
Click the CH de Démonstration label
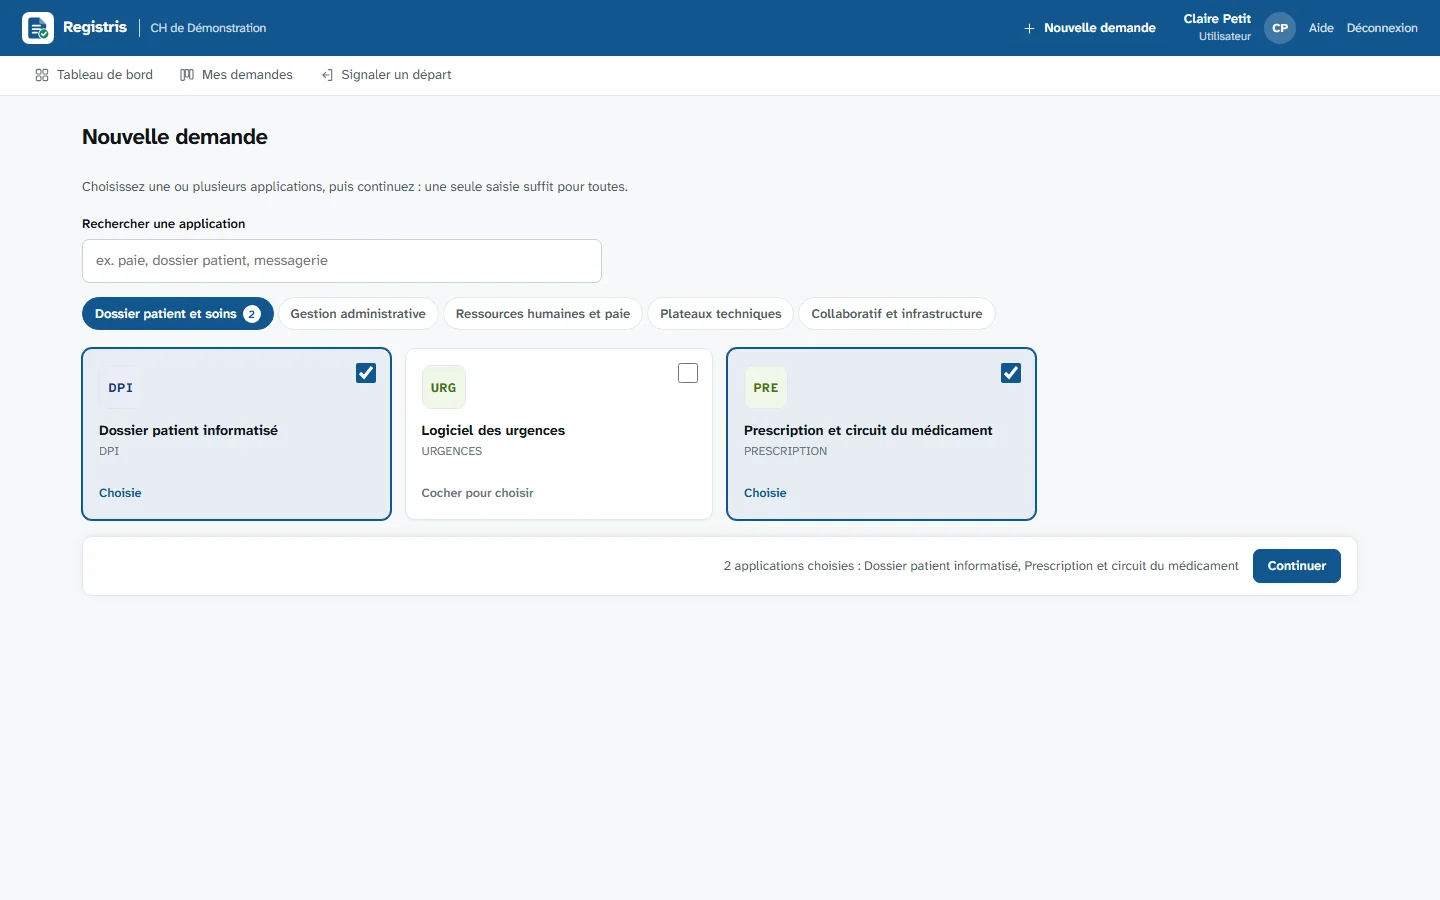click(x=208, y=28)
